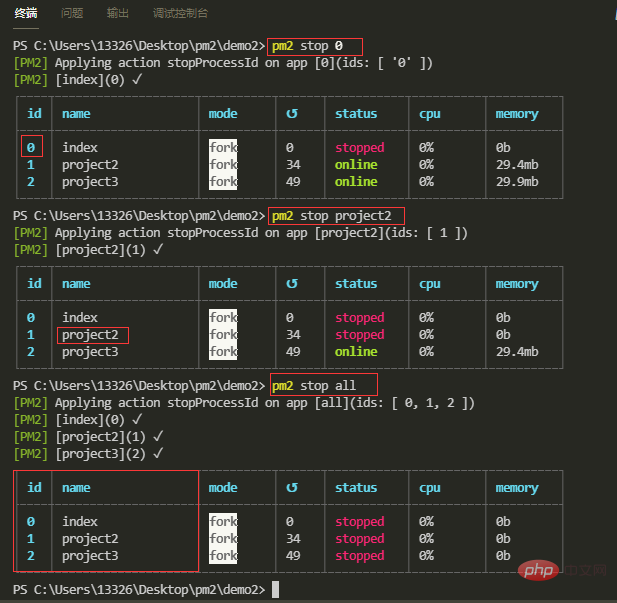Open the 调试控制台 tab

[180, 13]
